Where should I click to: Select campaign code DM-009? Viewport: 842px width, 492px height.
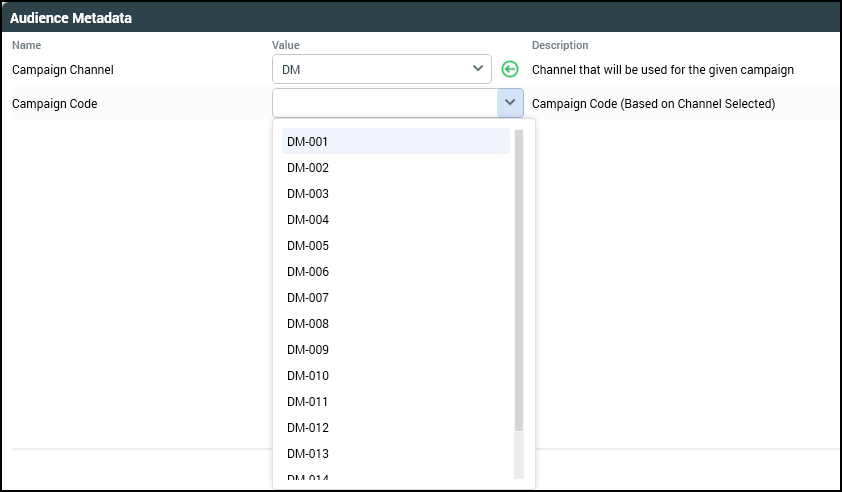coord(308,350)
